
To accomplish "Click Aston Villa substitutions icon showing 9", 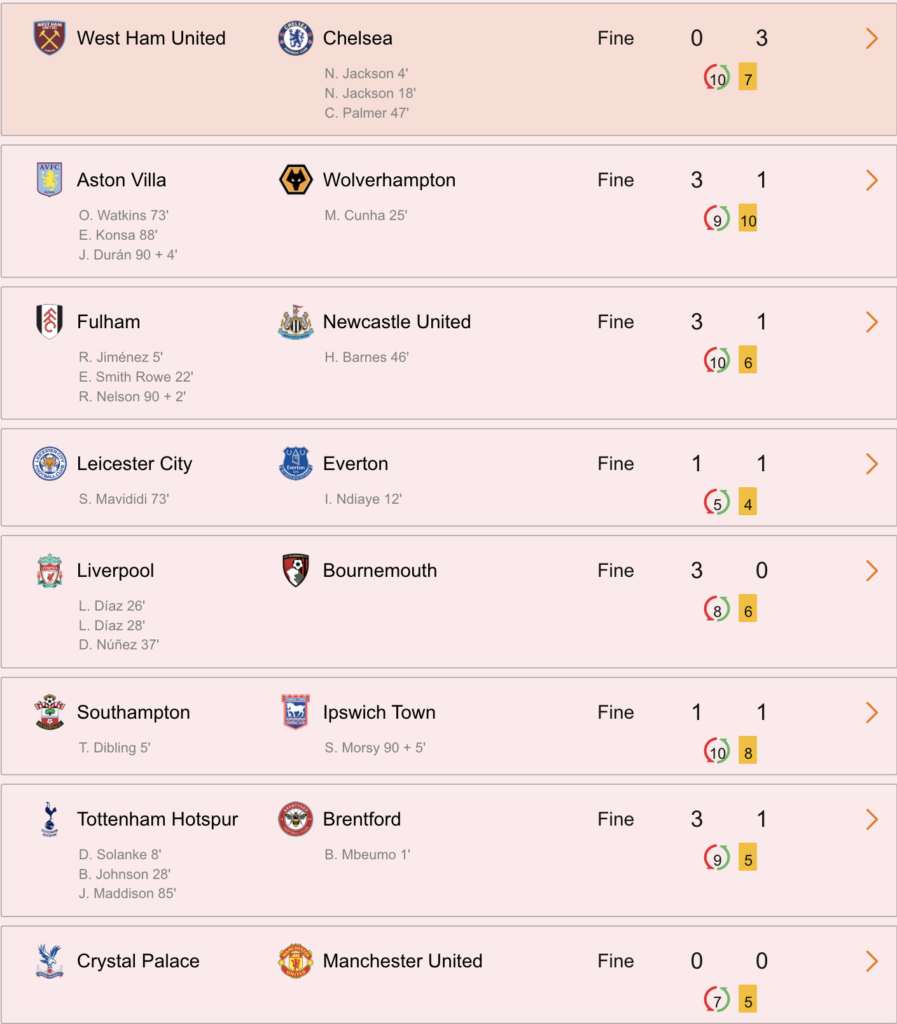I will tap(716, 219).
